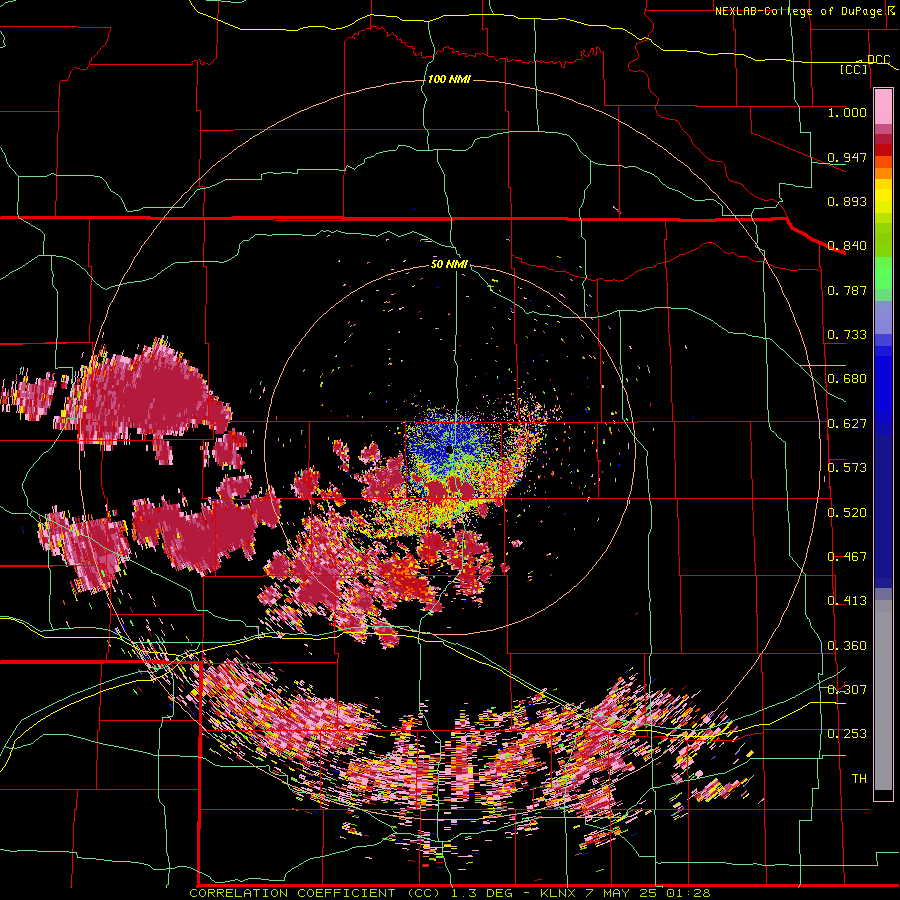The height and width of the screenshot is (900, 900).
Task: Click the 100 NMI range ring label
Action: tap(449, 79)
